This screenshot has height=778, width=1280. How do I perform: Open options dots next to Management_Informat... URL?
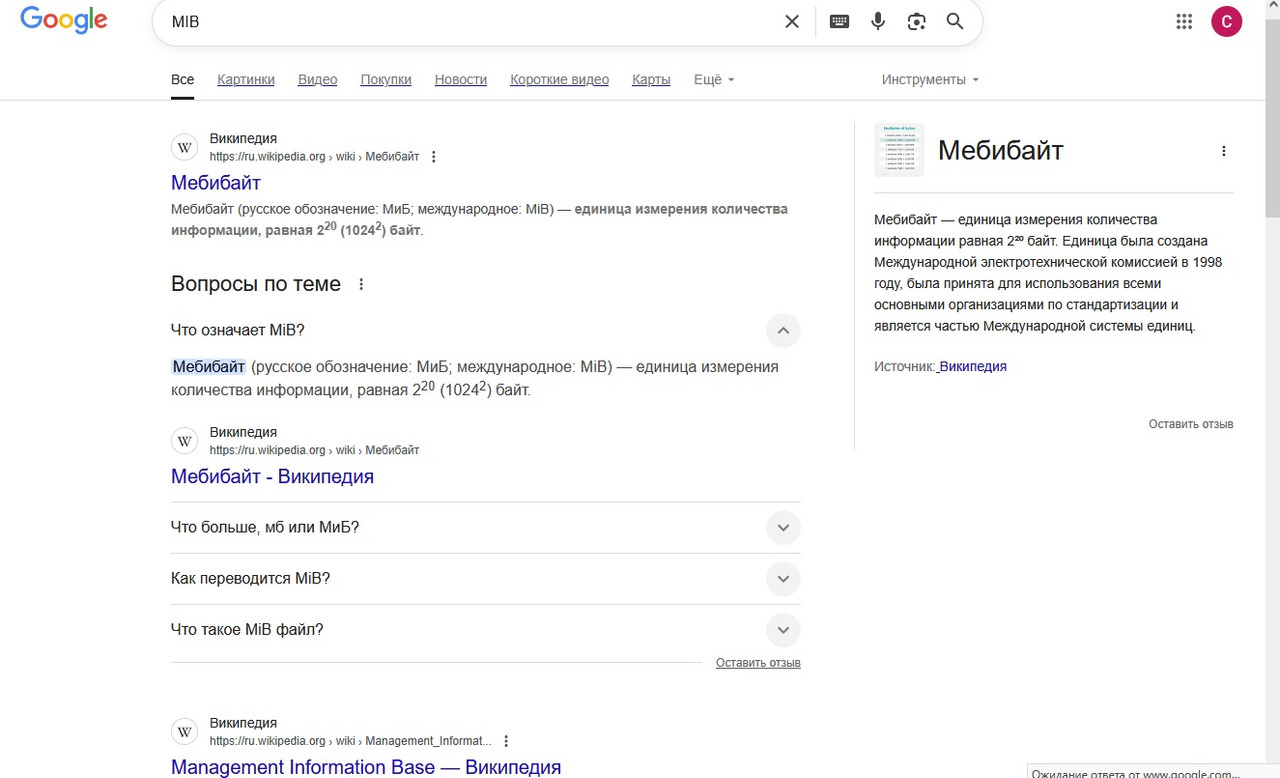pyautogui.click(x=506, y=741)
